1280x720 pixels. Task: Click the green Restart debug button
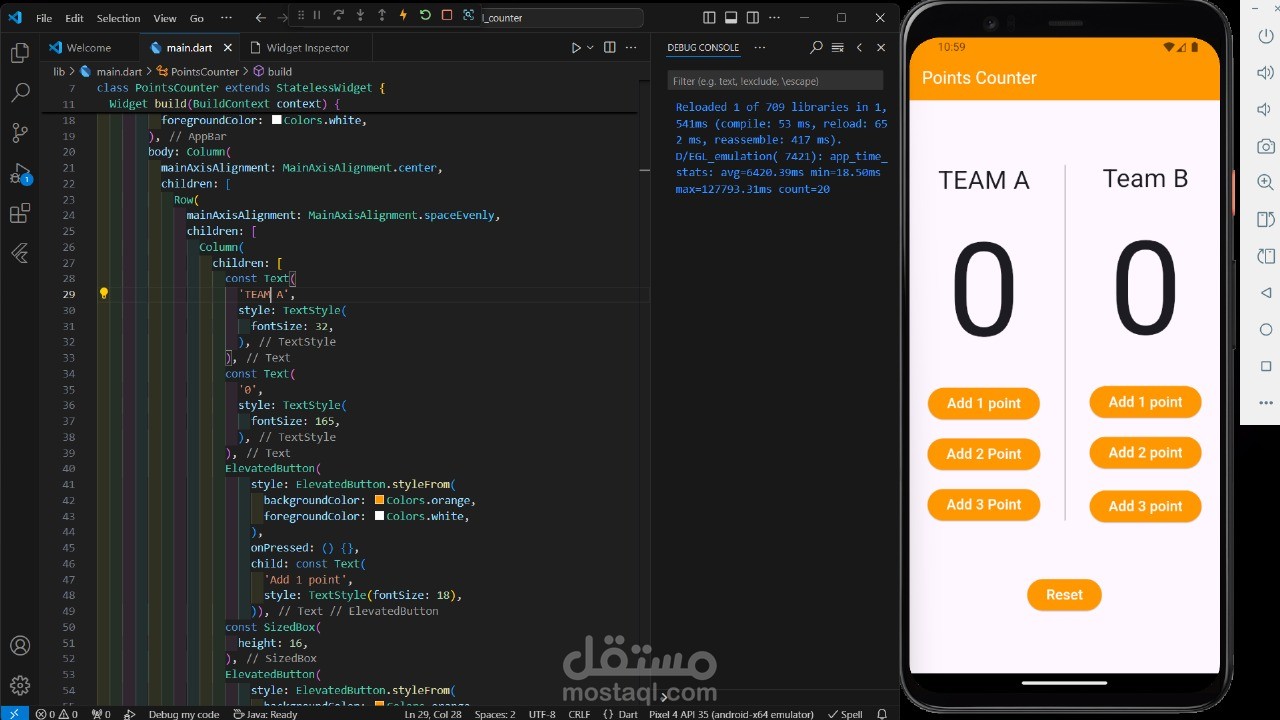tap(425, 15)
